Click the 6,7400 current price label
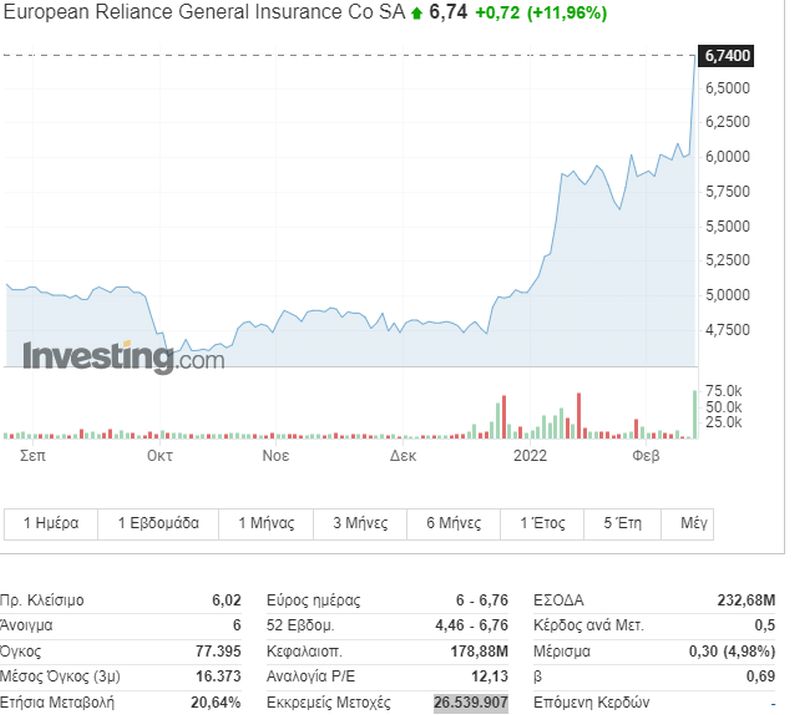This screenshot has width=800, height=715. click(x=727, y=55)
